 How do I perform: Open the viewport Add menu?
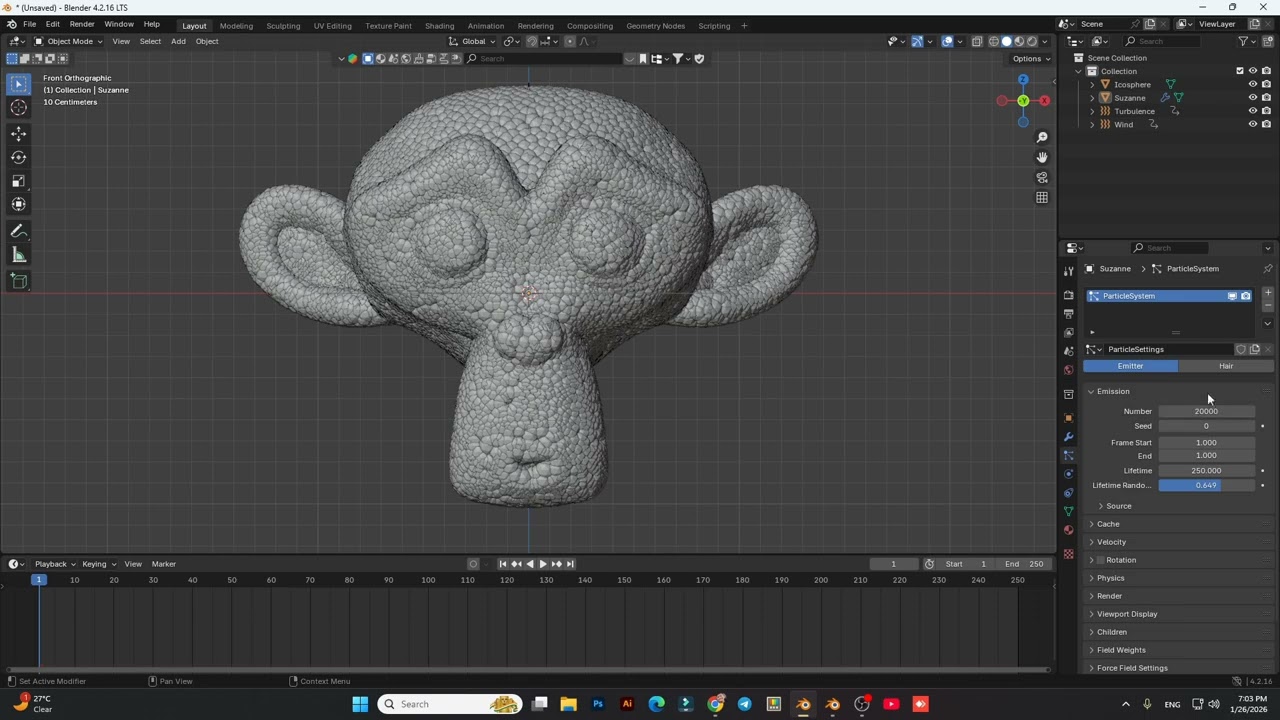178,41
